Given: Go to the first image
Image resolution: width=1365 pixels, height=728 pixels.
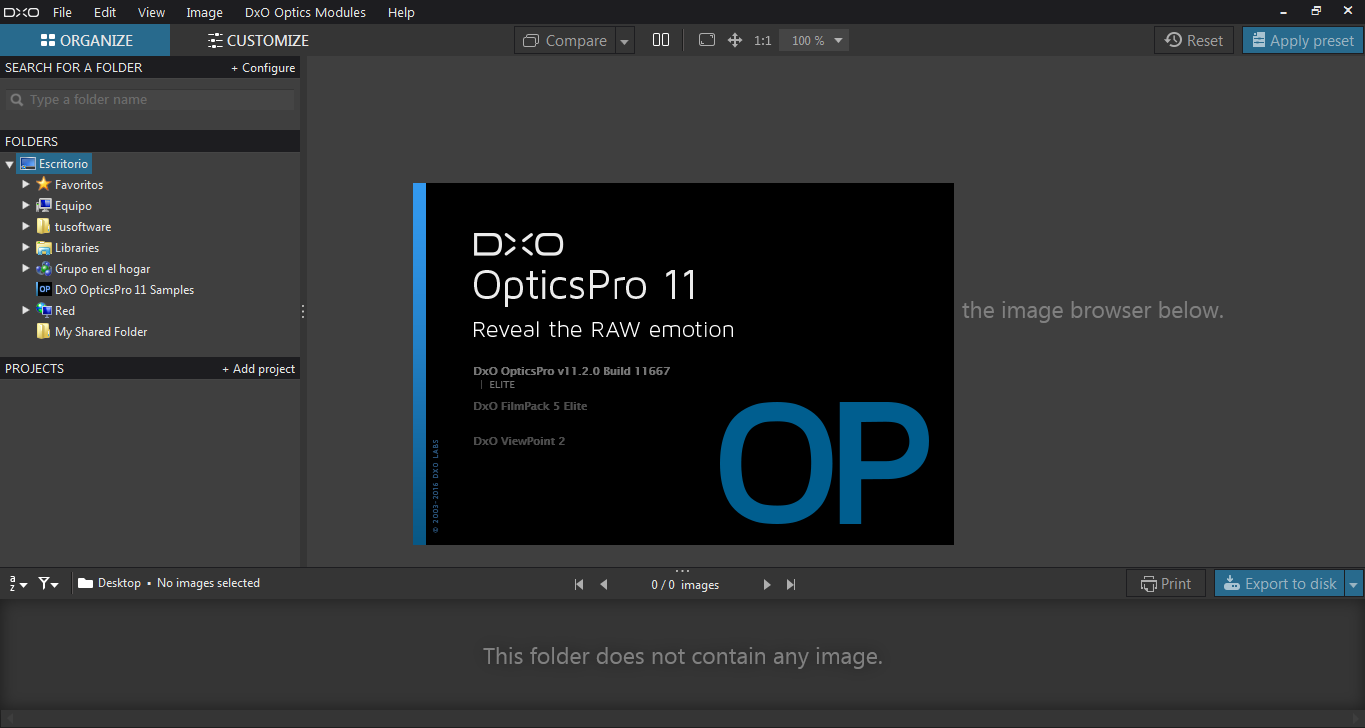Looking at the screenshot, I should click(x=579, y=585).
